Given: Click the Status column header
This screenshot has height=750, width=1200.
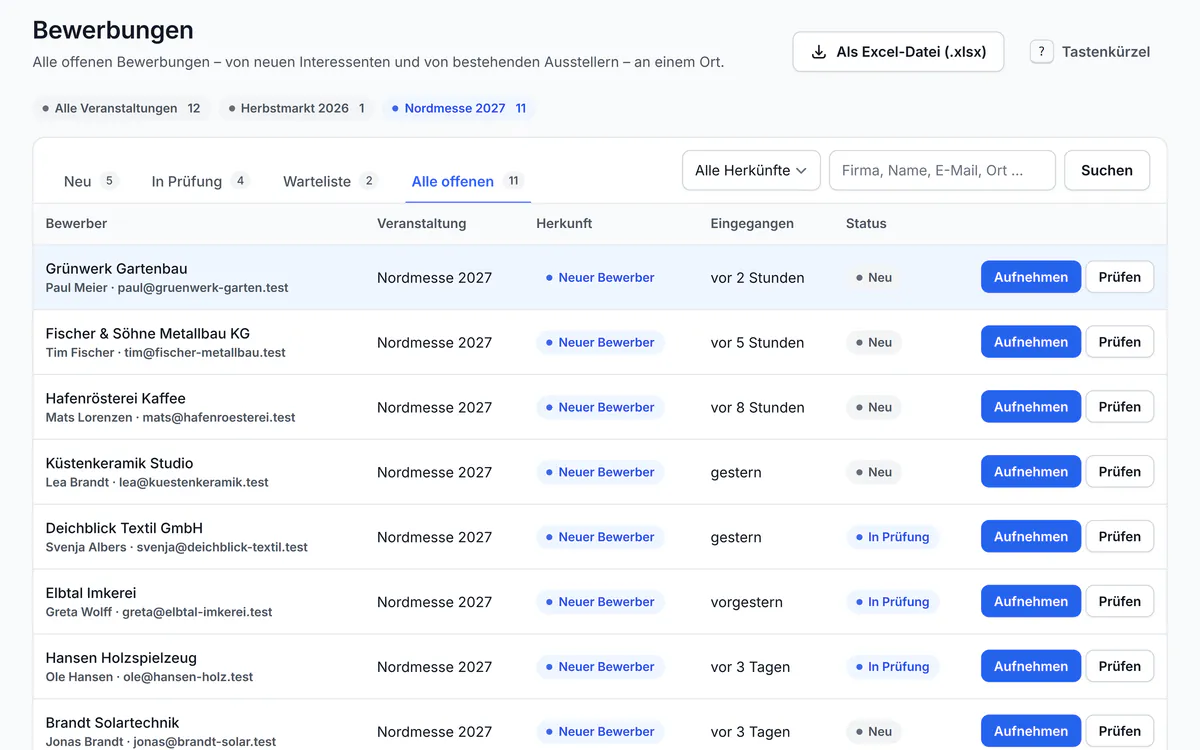Looking at the screenshot, I should click(x=866, y=224).
